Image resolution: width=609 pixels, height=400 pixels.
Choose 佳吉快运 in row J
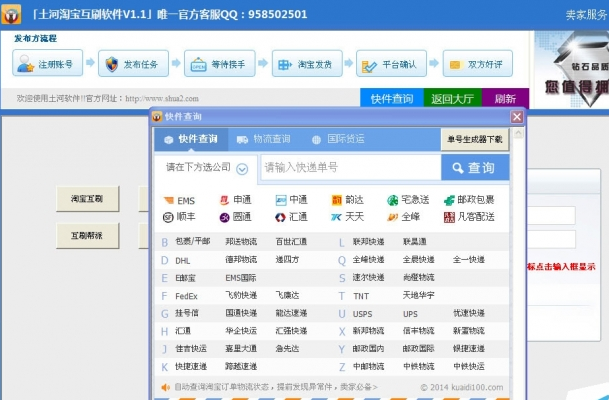click(x=191, y=348)
